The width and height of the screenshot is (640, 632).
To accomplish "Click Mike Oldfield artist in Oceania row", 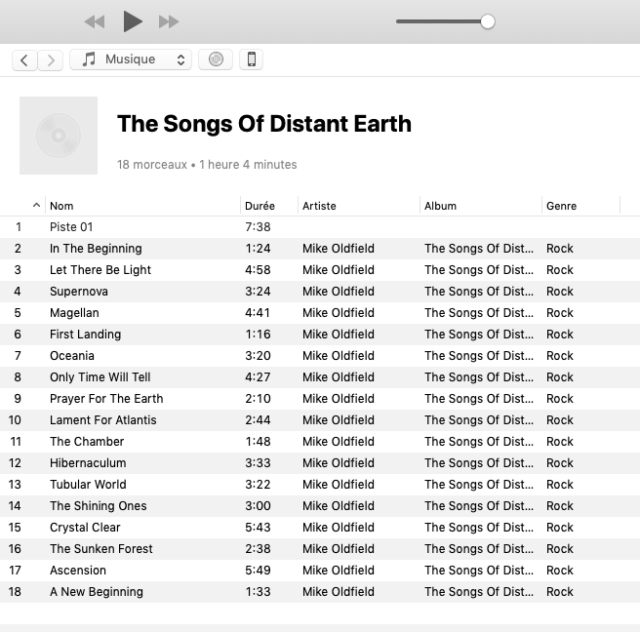I will click(338, 356).
